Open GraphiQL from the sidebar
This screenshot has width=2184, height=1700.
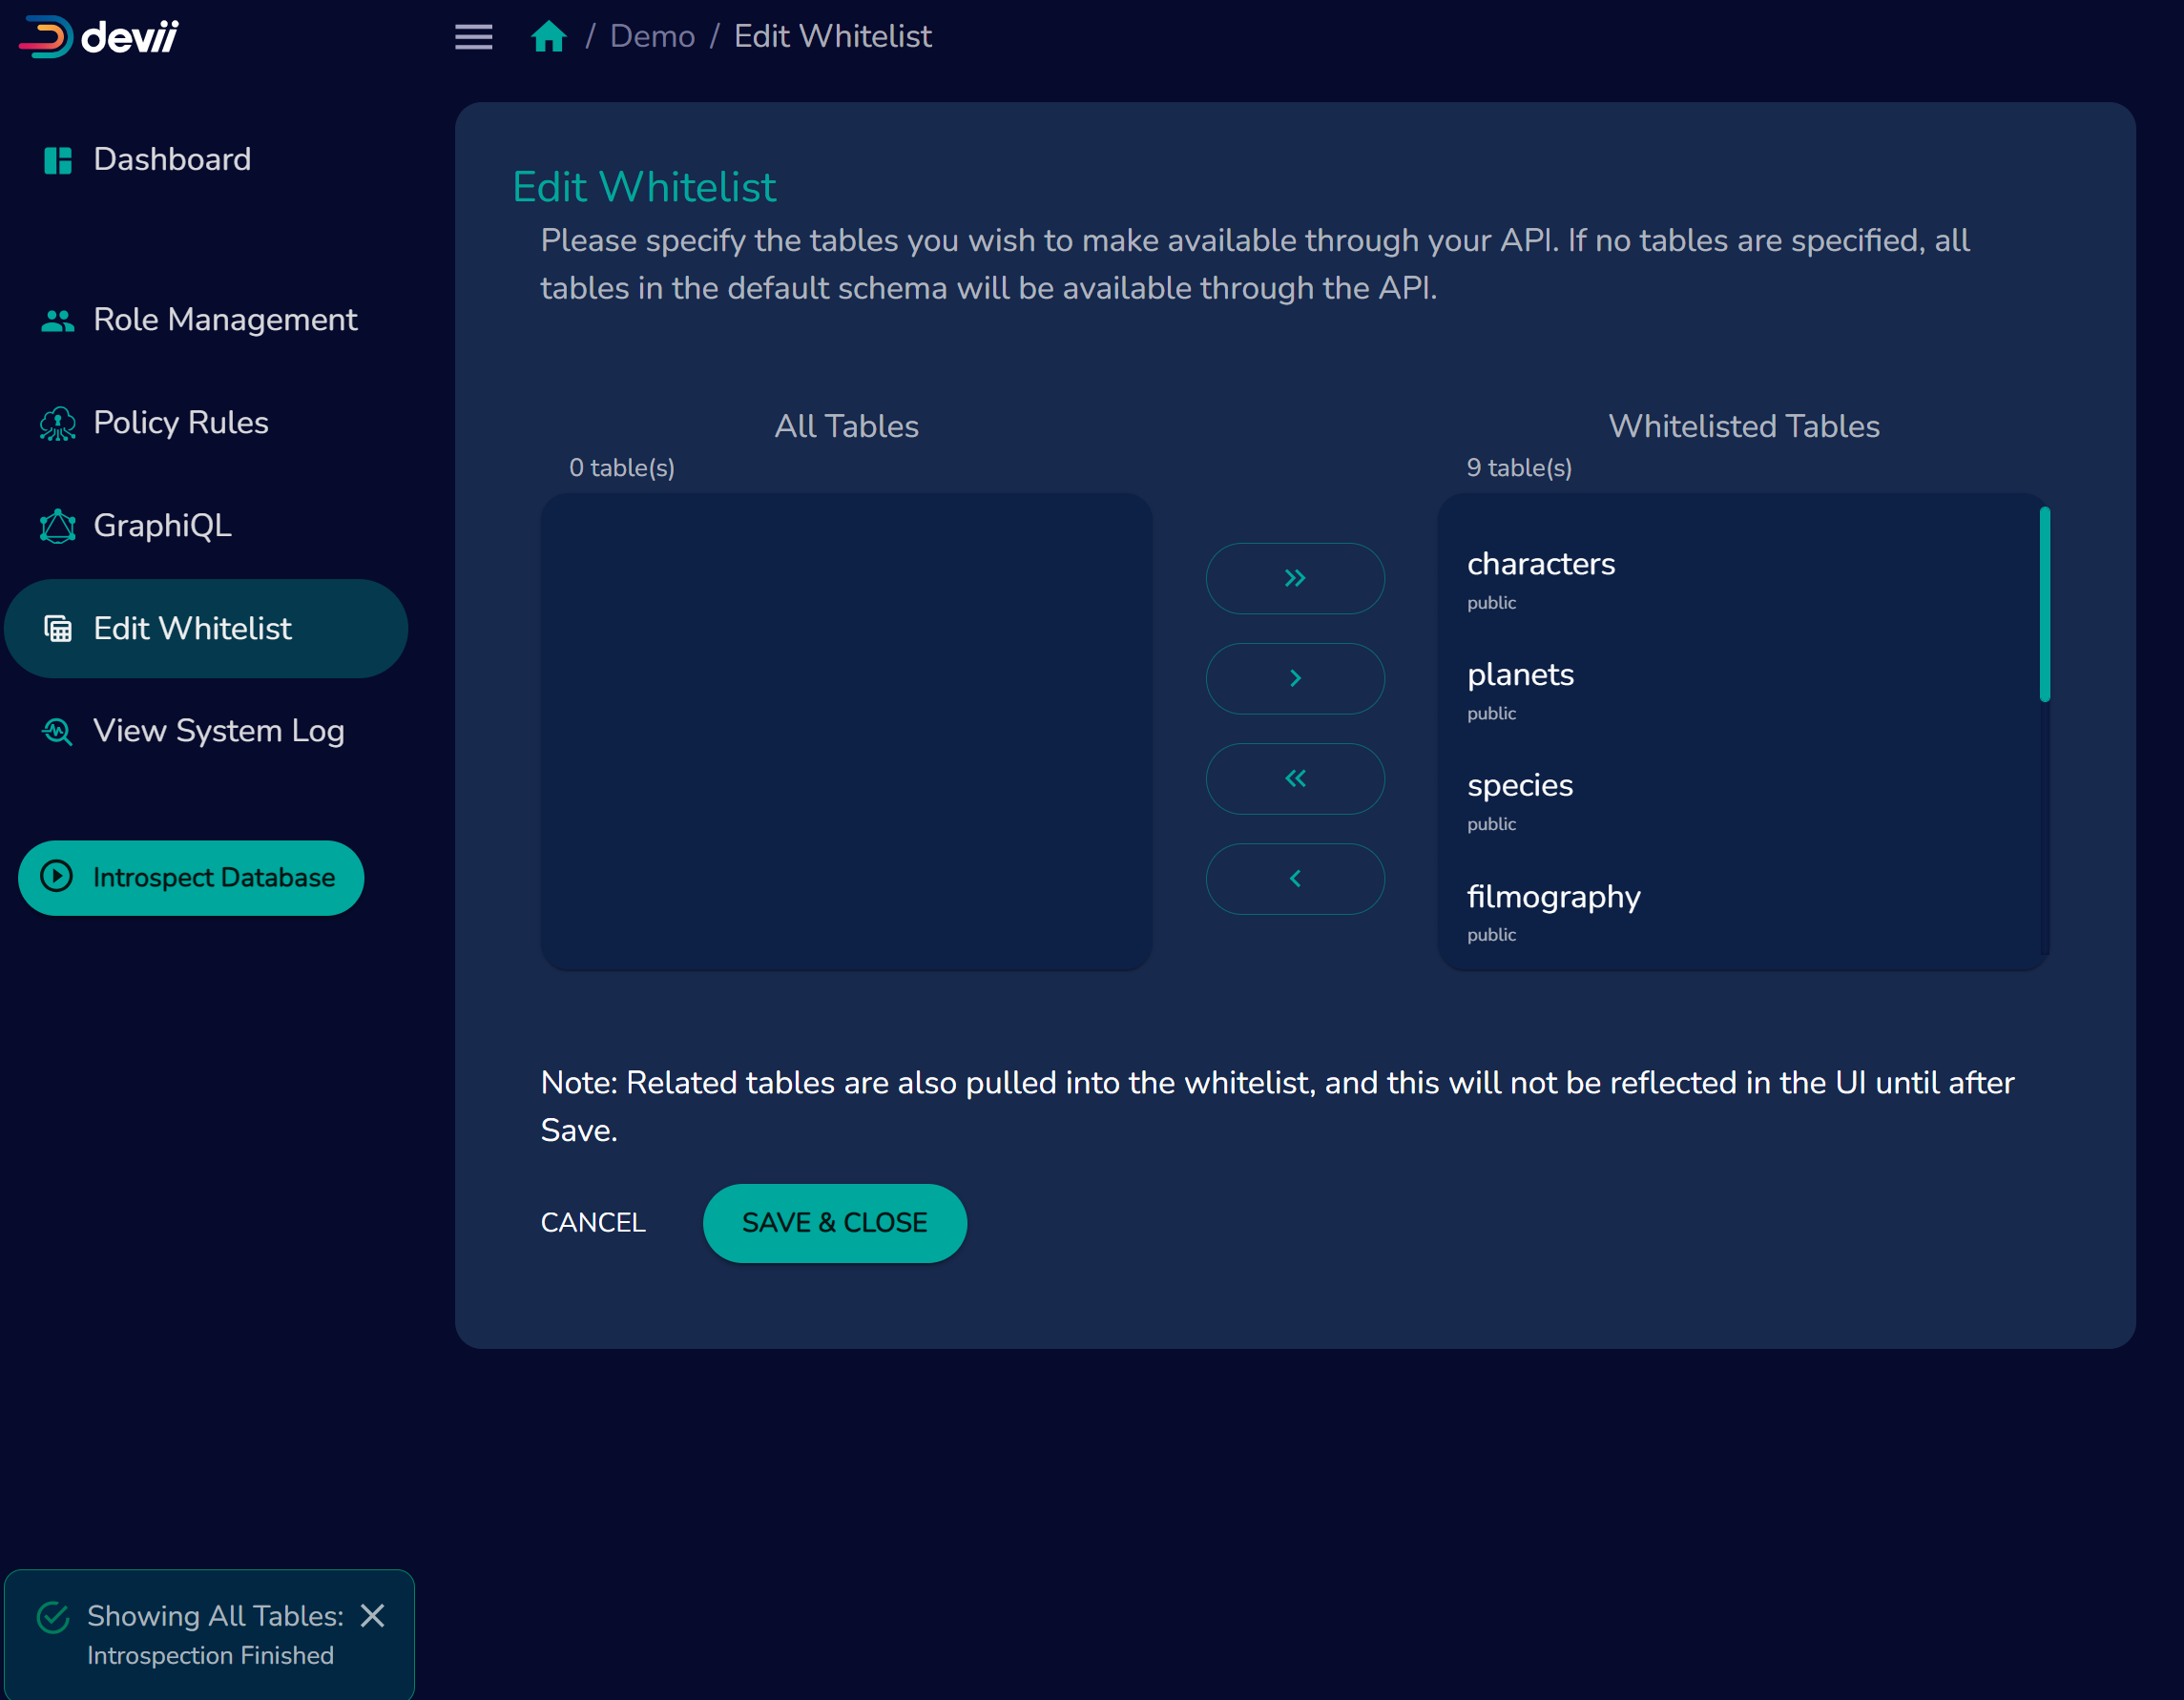pos(162,526)
